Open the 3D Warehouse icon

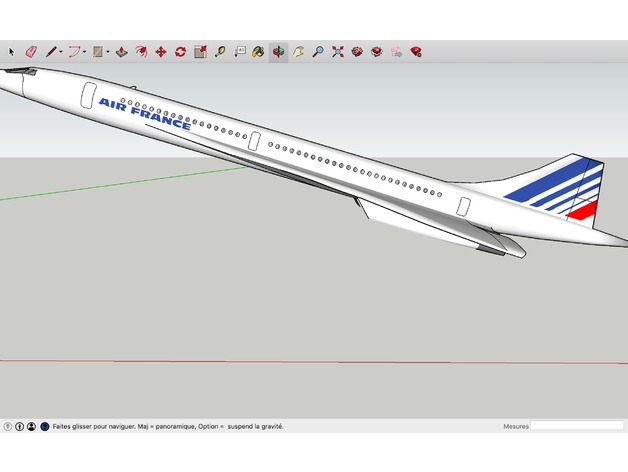pyautogui.click(x=357, y=52)
